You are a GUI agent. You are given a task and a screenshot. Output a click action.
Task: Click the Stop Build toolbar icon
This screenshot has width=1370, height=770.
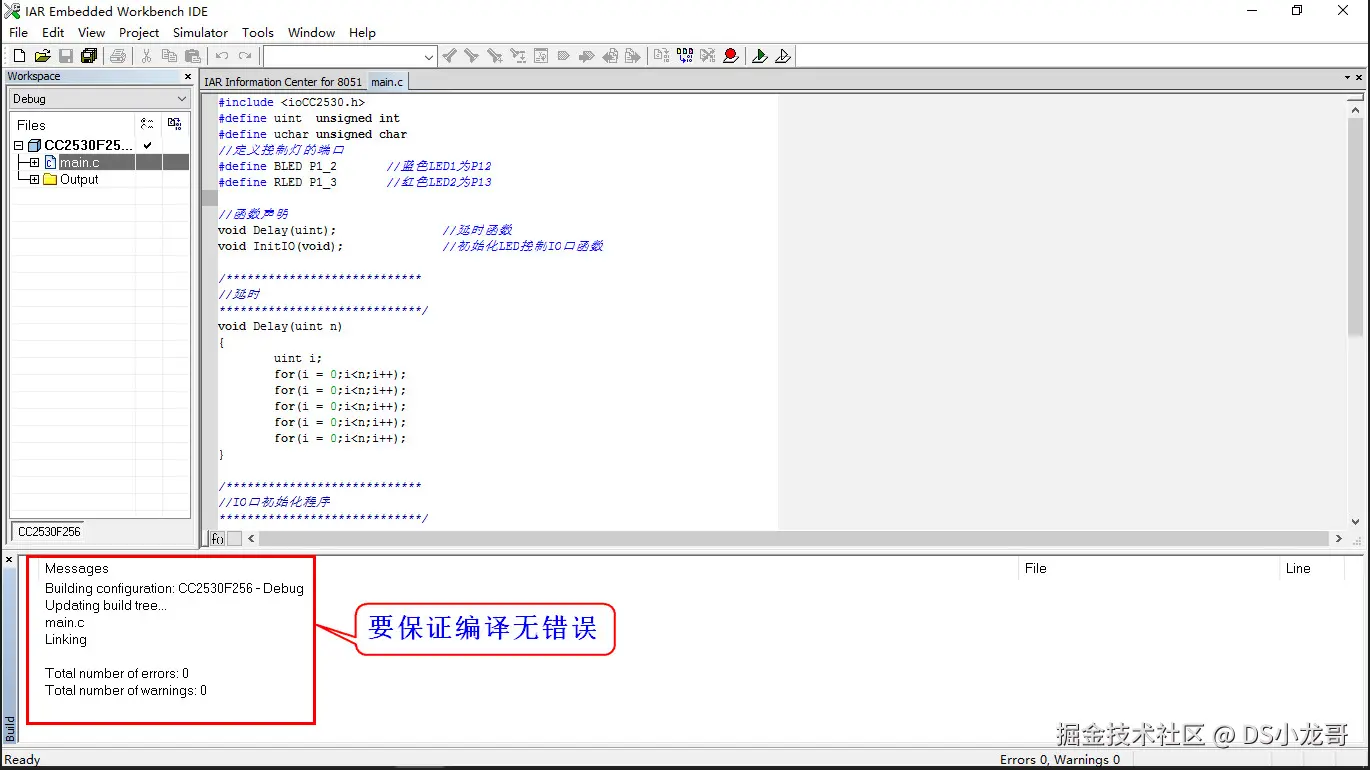pos(707,56)
